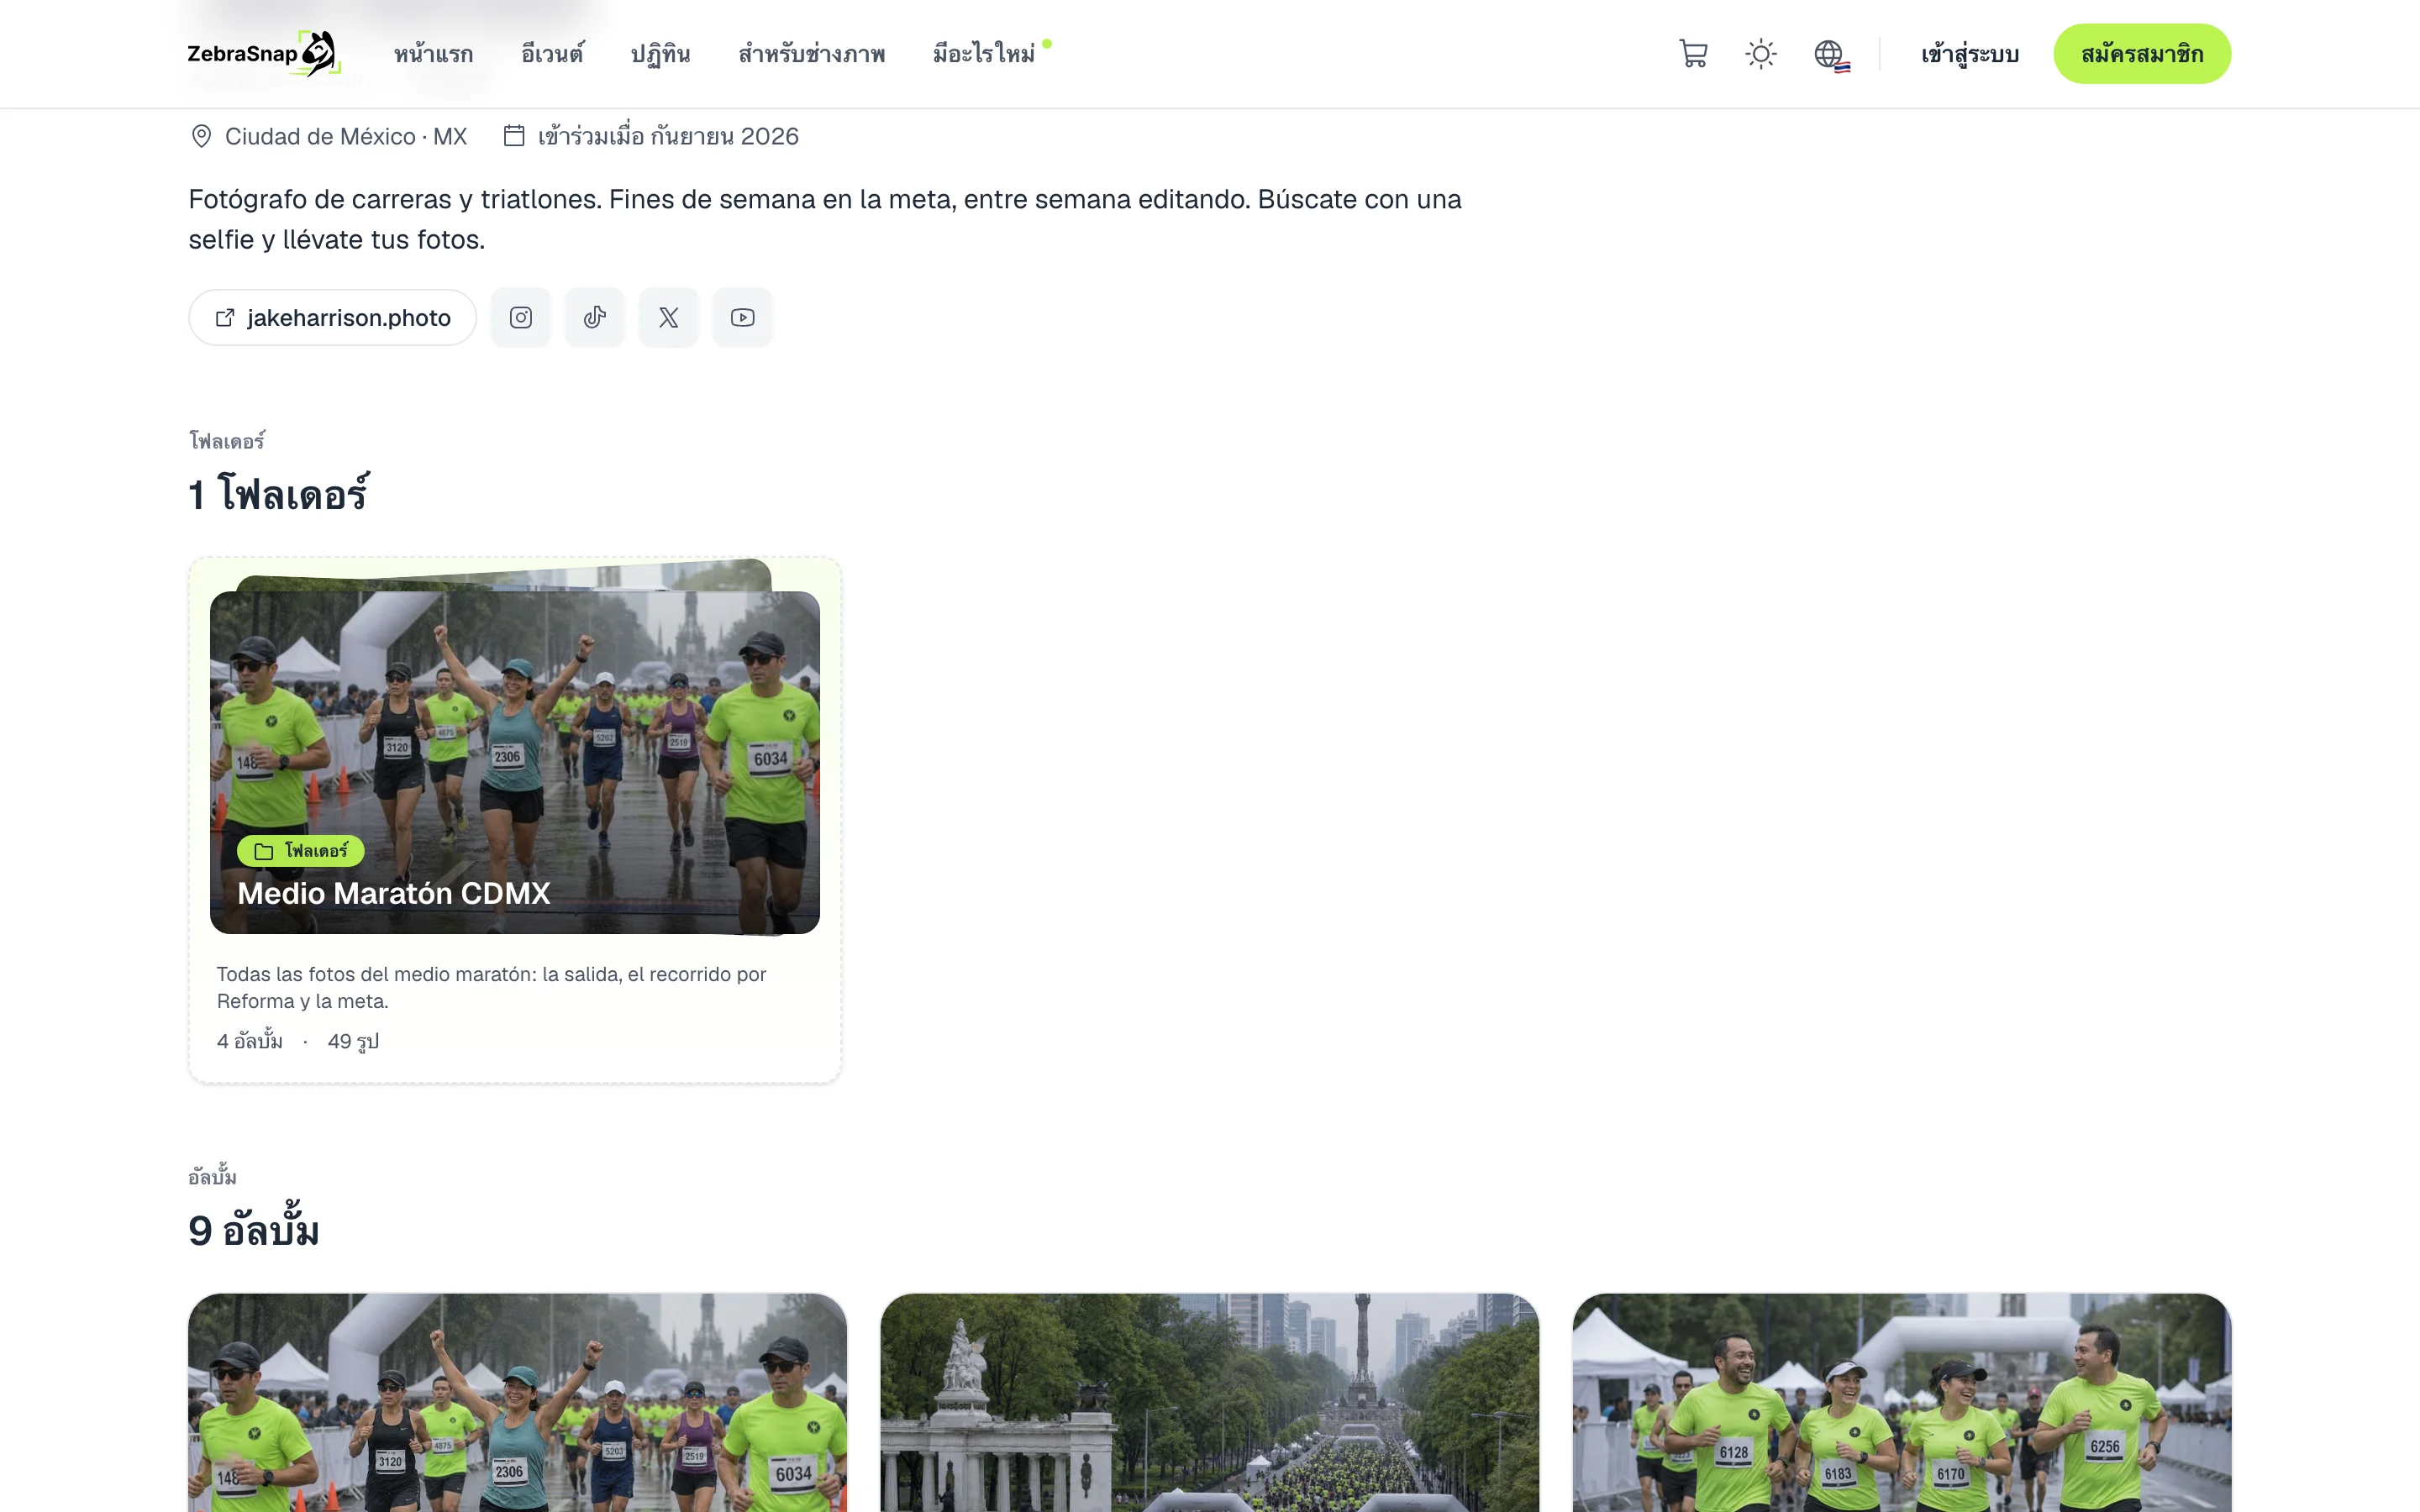The width and height of the screenshot is (2420, 1512).
Task: Open the ปฏิทิน page
Action: [661, 54]
